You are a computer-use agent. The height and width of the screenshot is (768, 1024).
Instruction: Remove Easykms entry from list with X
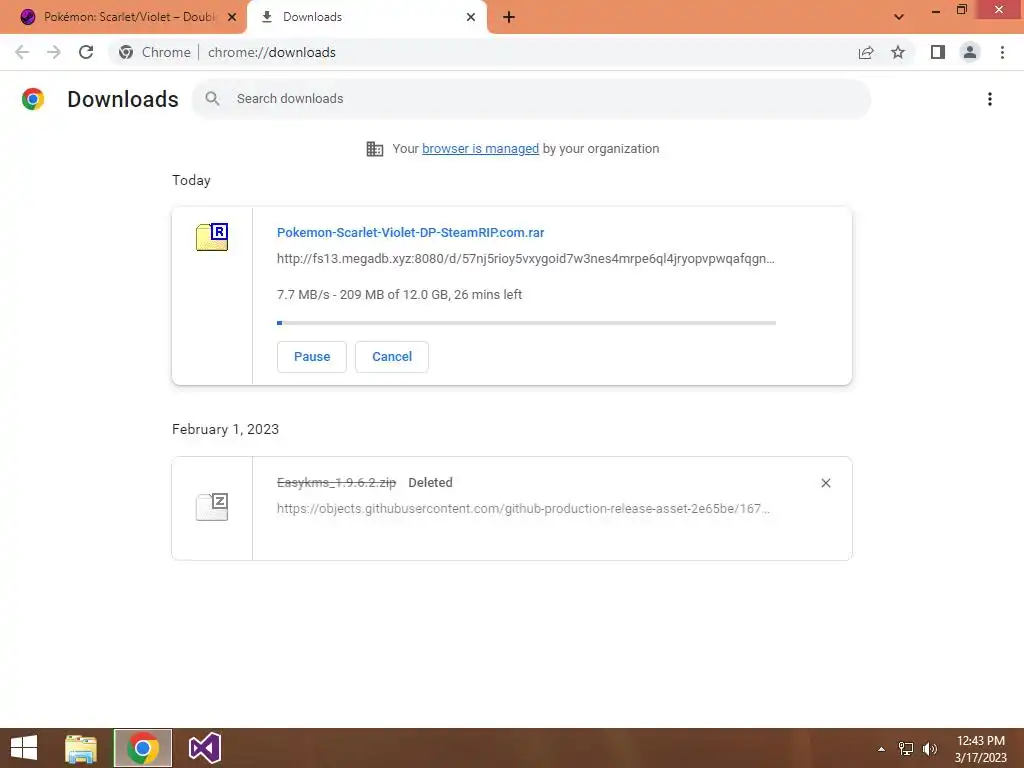click(x=825, y=483)
